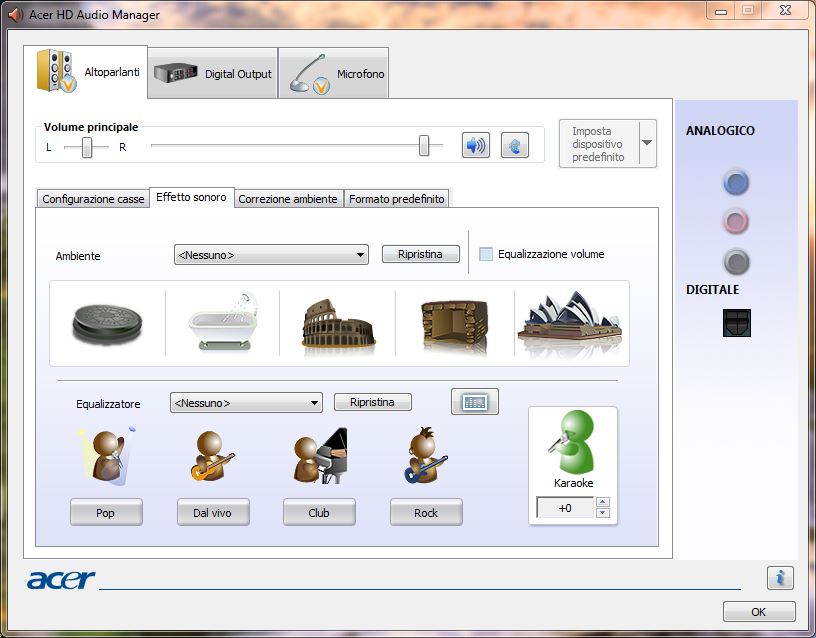Apply the Club equalizer preset
The width and height of the screenshot is (816, 638).
pyautogui.click(x=319, y=513)
